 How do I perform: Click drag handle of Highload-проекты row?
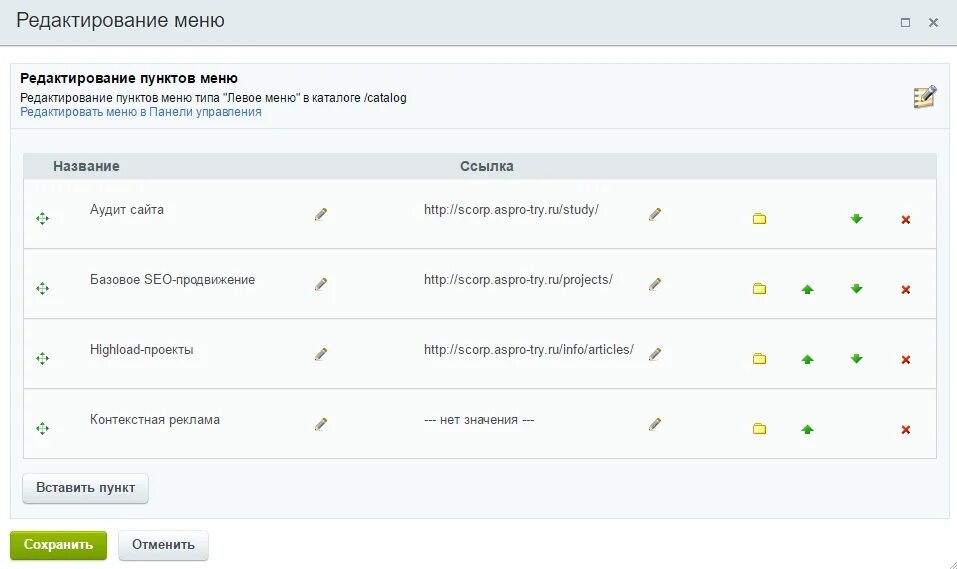[42, 358]
